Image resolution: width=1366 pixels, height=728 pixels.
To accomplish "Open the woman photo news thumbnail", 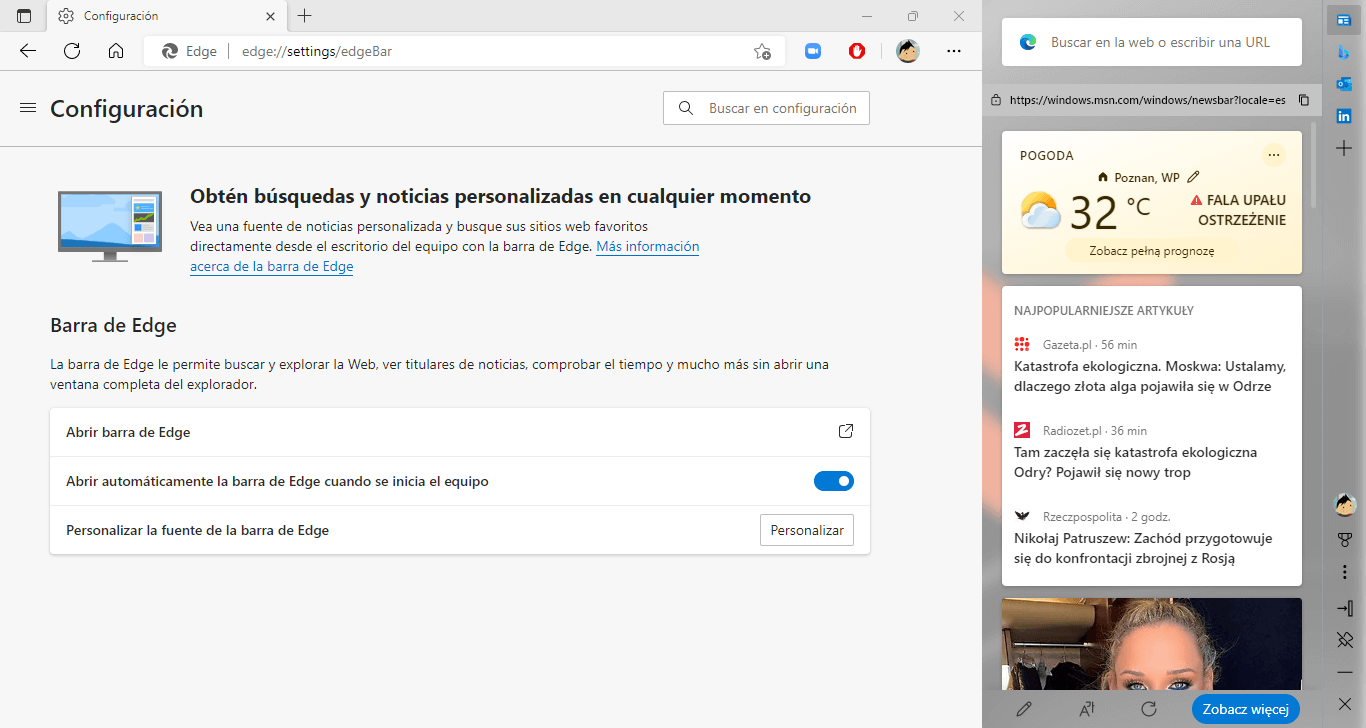I will pos(1152,644).
